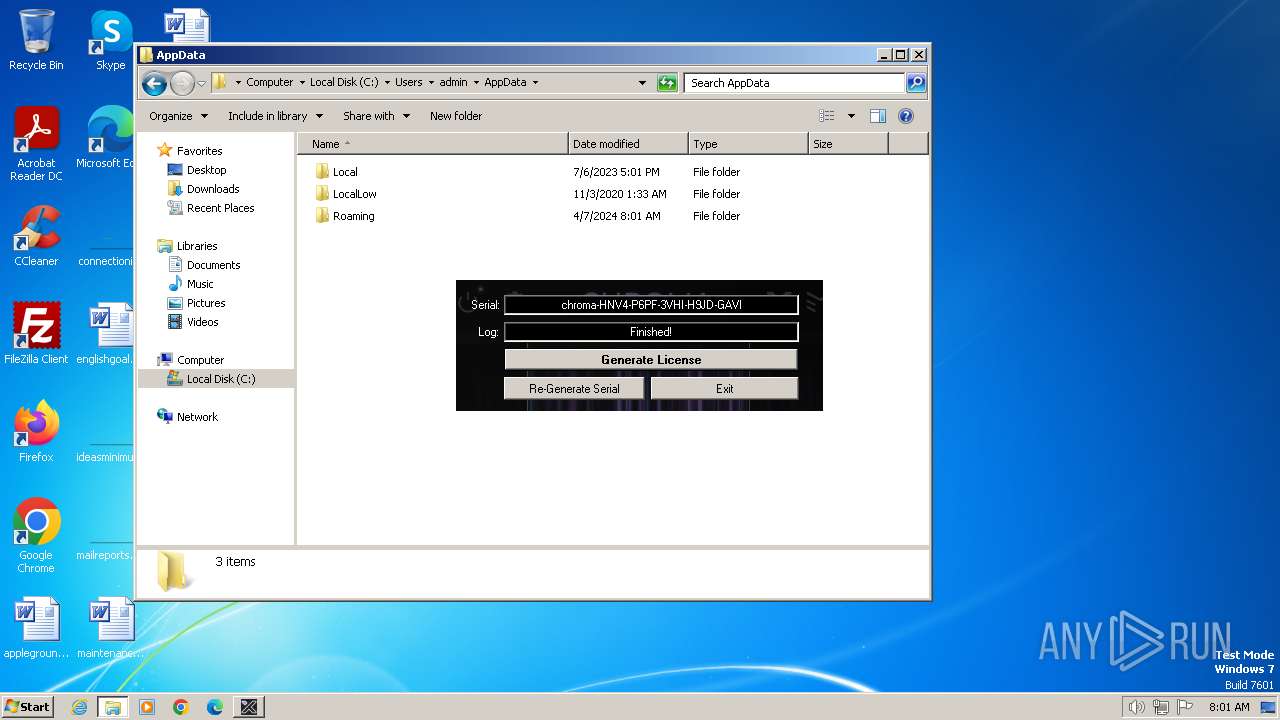This screenshot has height=720, width=1280.
Task: Click Generate License button
Action: pos(651,359)
